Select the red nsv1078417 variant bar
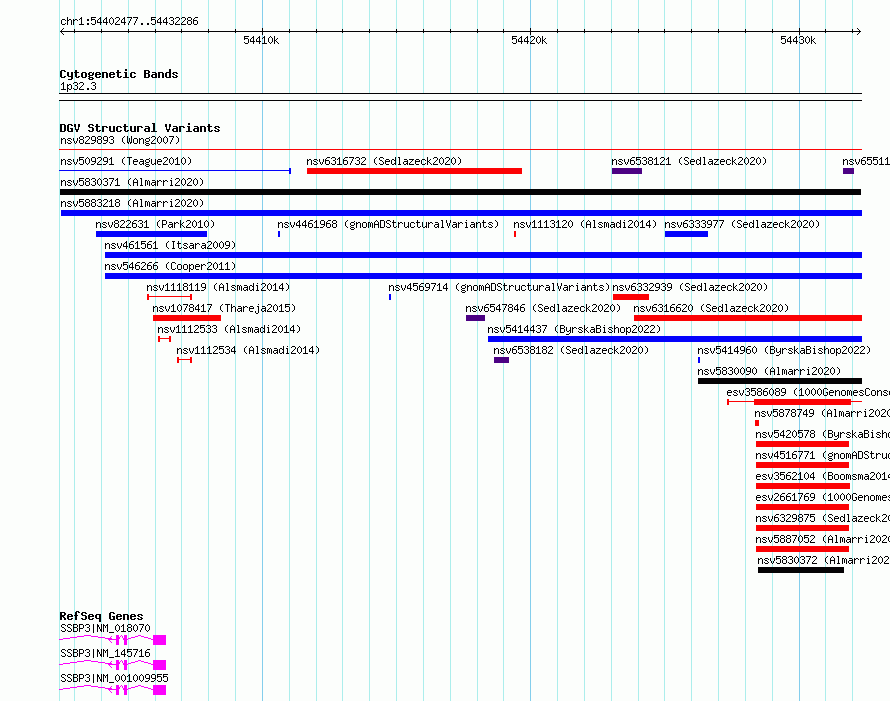The width and height of the screenshot is (890, 701). [187, 318]
